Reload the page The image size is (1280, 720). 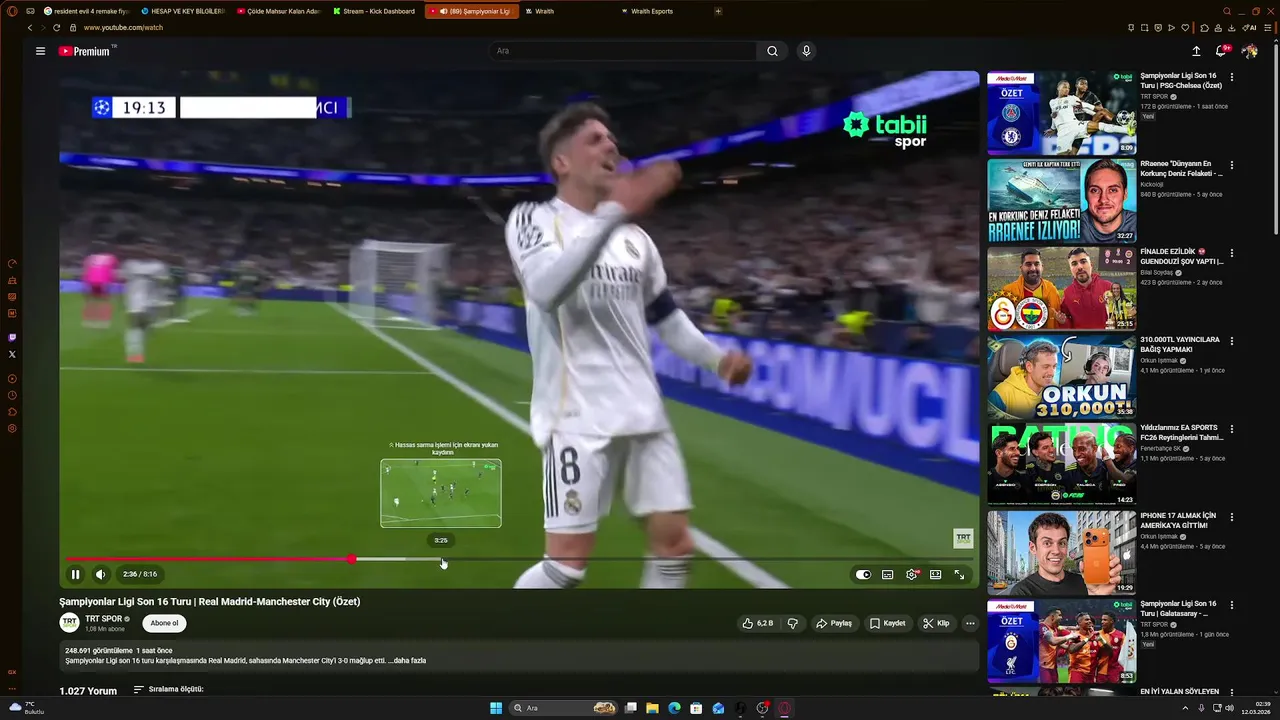[x=56, y=28]
